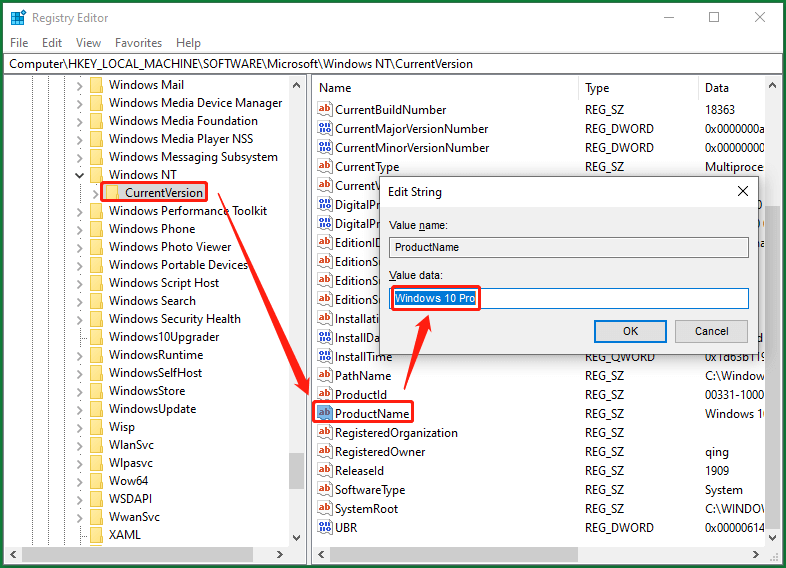Image resolution: width=786 pixels, height=568 pixels.
Task: Open the View menu
Action: coord(88,43)
